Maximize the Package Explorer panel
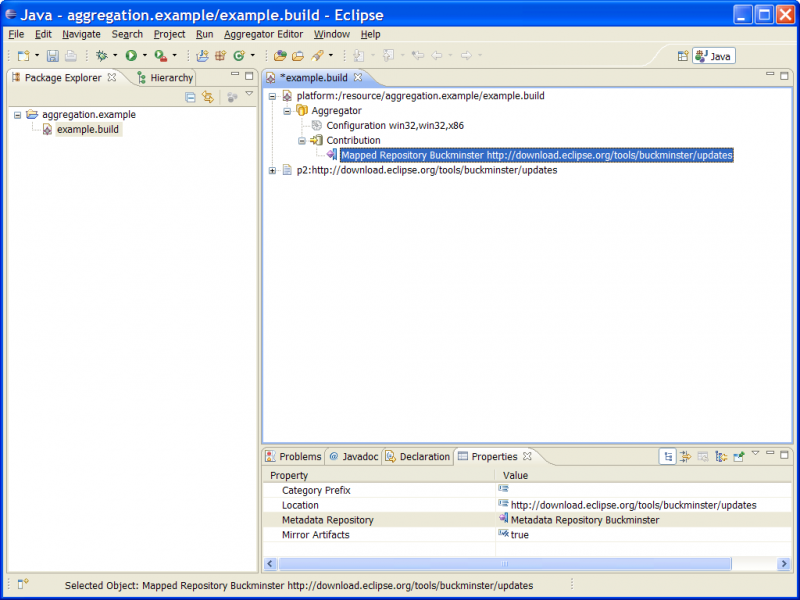Image resolution: width=800 pixels, height=600 pixels. coord(249,76)
